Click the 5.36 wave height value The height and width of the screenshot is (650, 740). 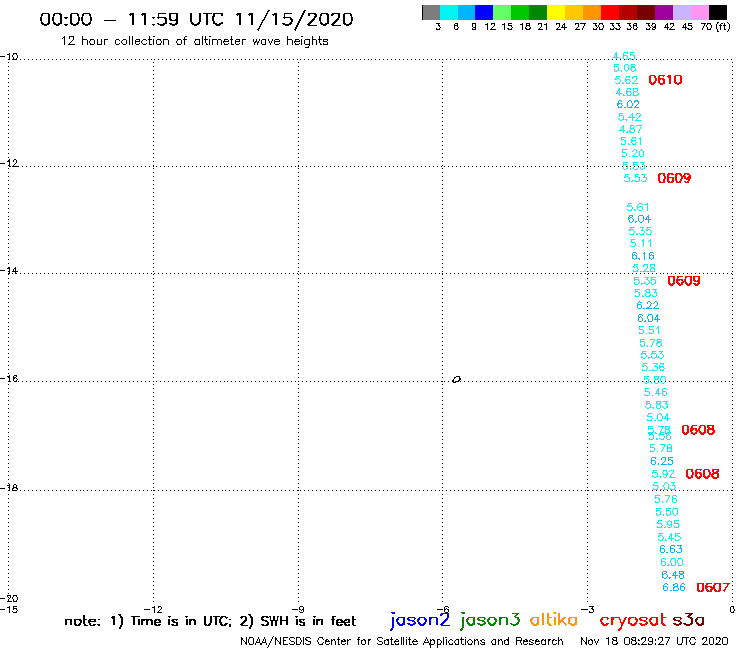point(653,367)
